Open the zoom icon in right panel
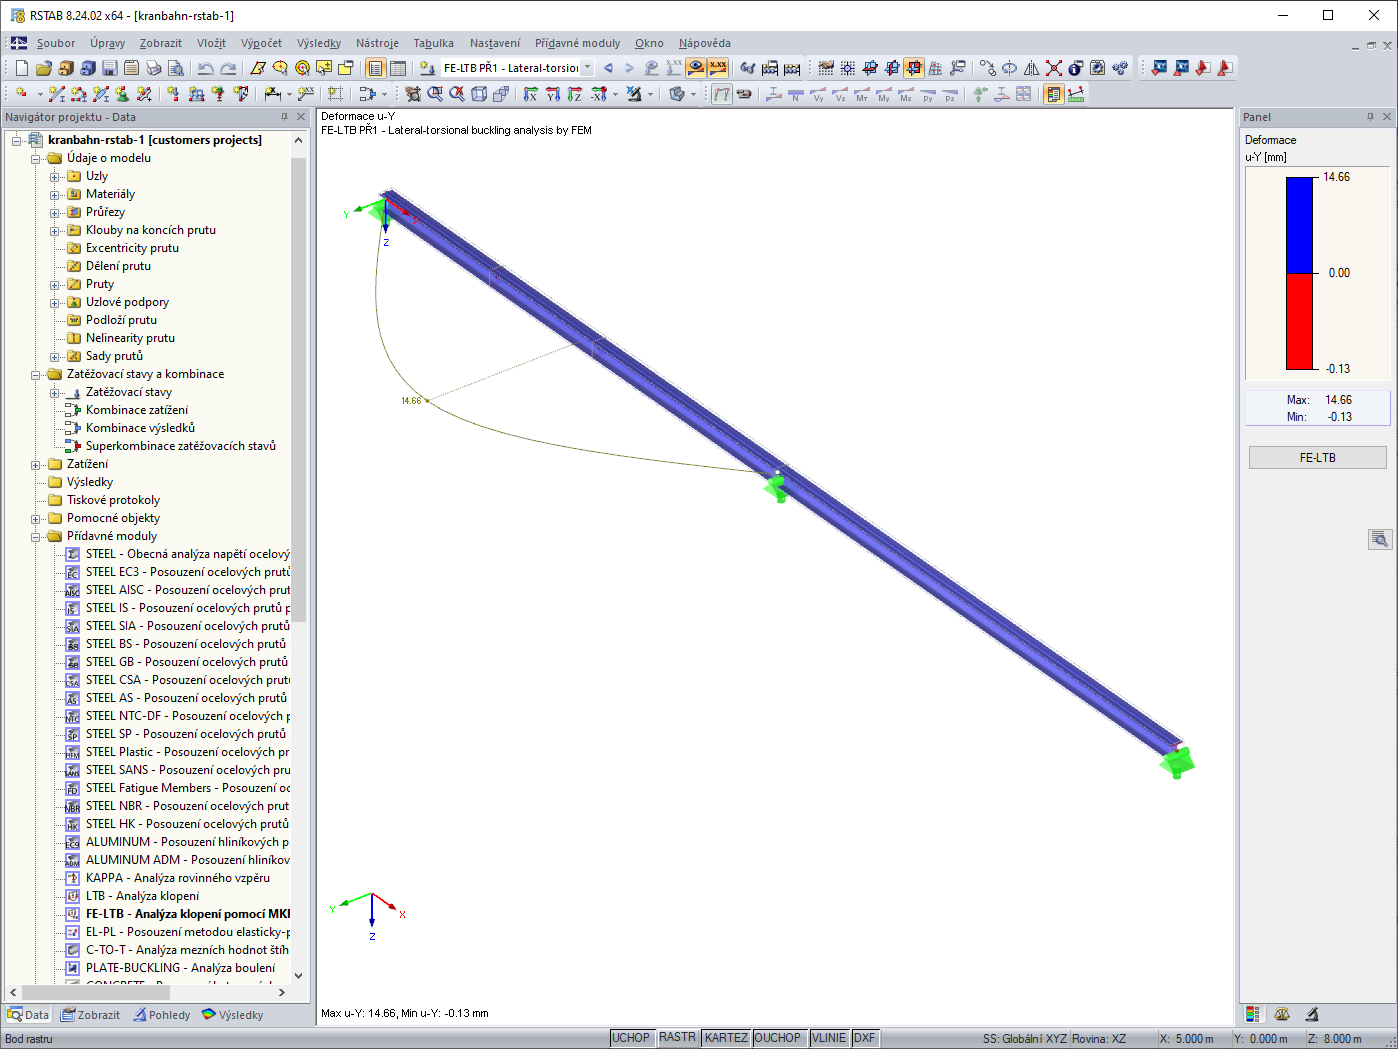This screenshot has height=1049, width=1398. coord(1380,540)
